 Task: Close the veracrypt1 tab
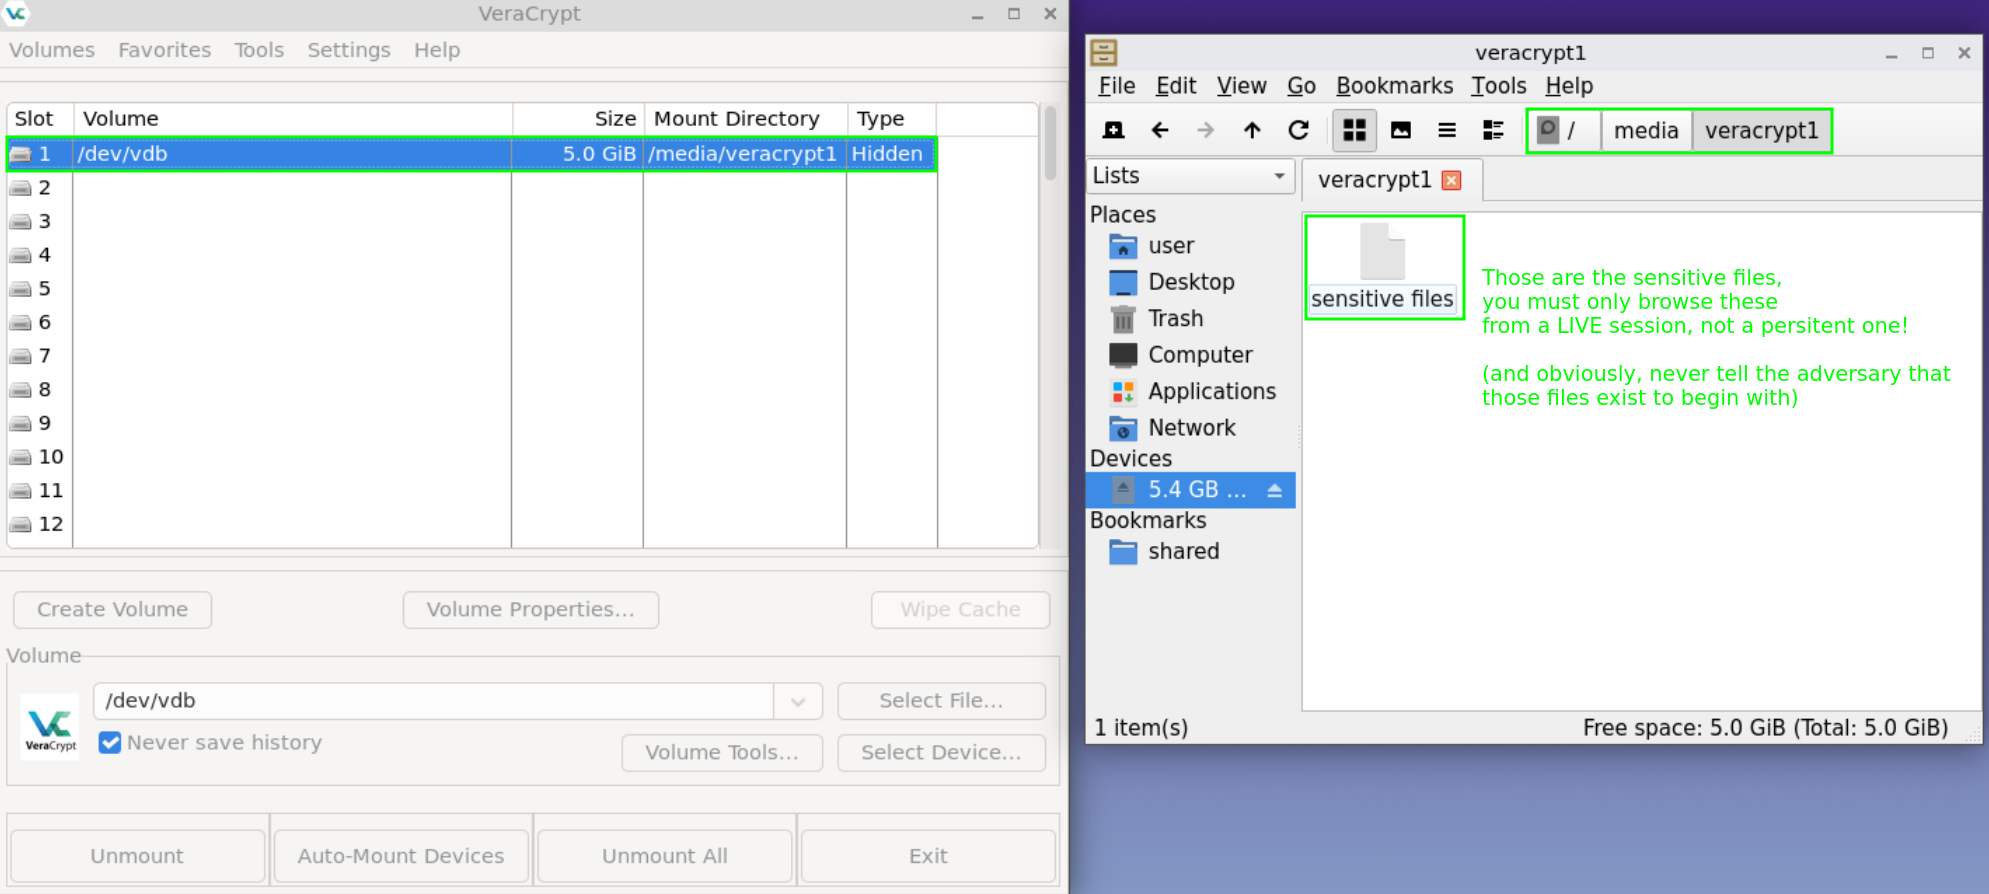(1452, 180)
